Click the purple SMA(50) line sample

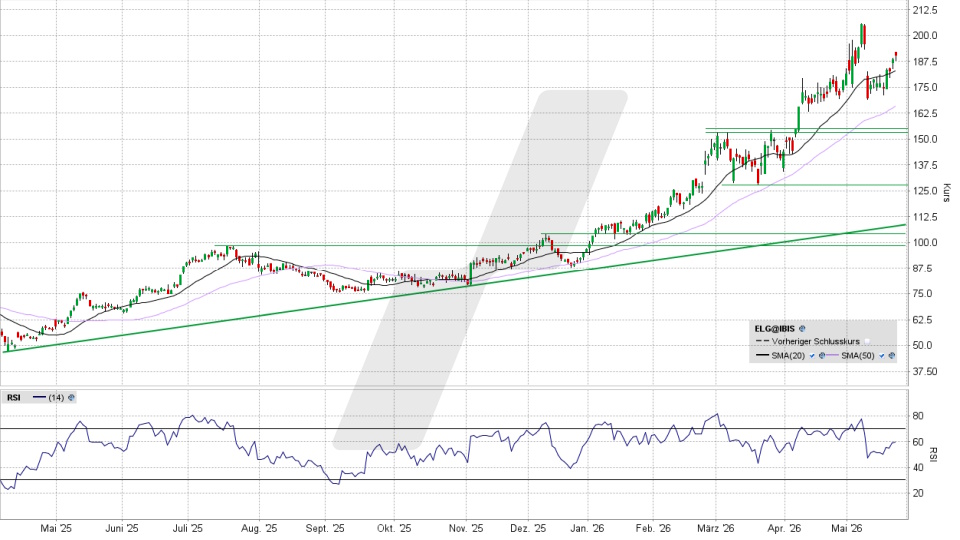[x=832, y=355]
